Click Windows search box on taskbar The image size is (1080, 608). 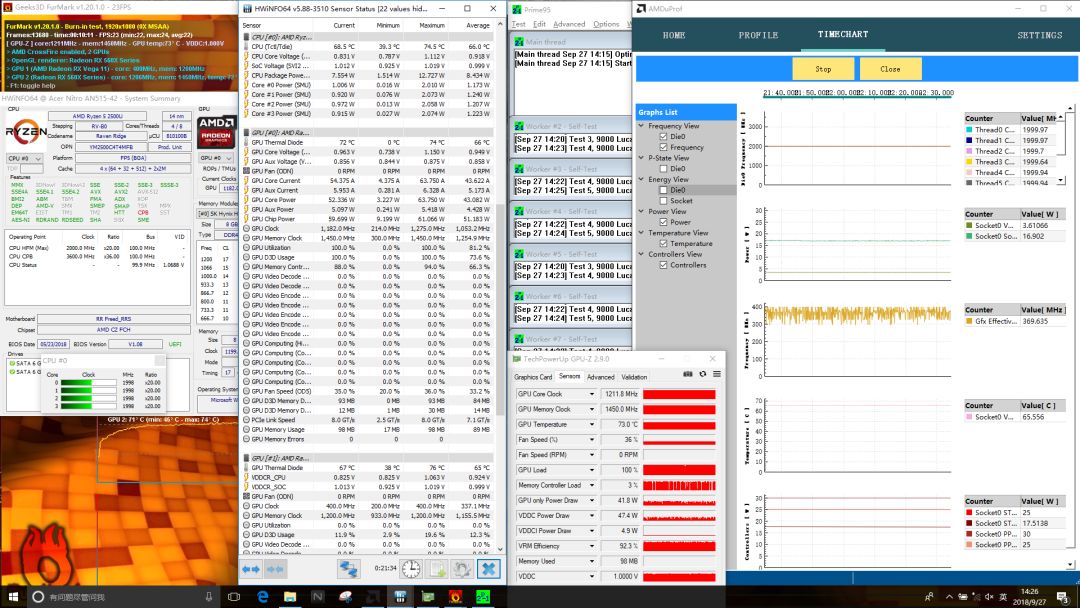[x=124, y=597]
